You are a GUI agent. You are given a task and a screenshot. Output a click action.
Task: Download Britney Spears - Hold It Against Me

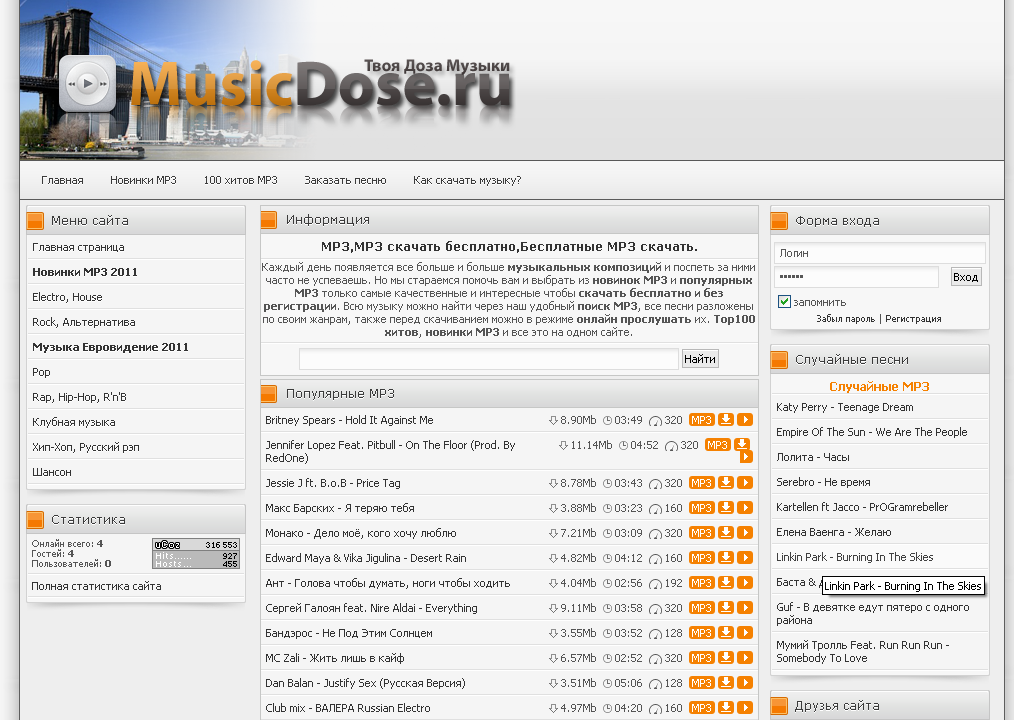point(726,420)
